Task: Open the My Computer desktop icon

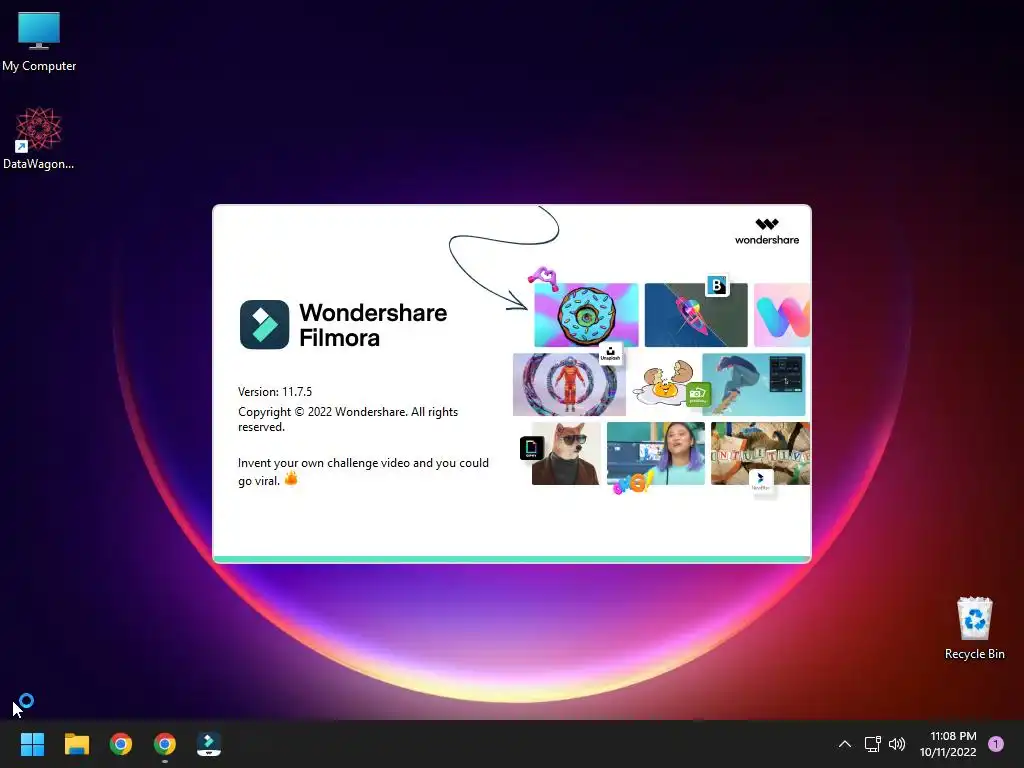Action: 39,42
